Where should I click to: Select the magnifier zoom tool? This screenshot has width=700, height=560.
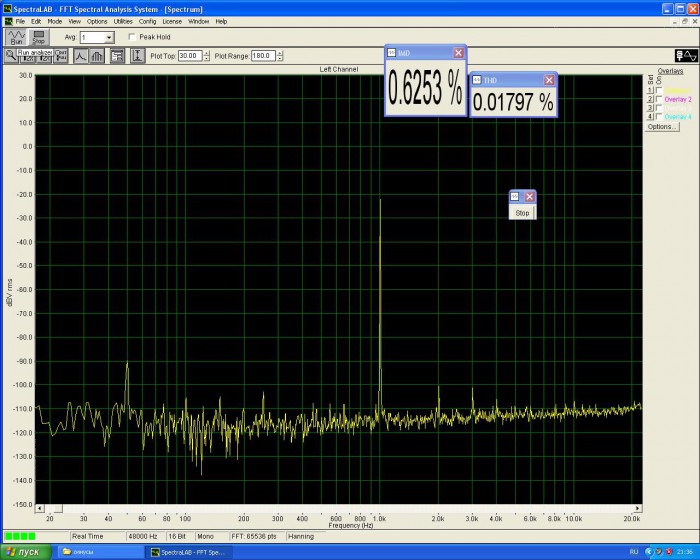tap(11, 56)
